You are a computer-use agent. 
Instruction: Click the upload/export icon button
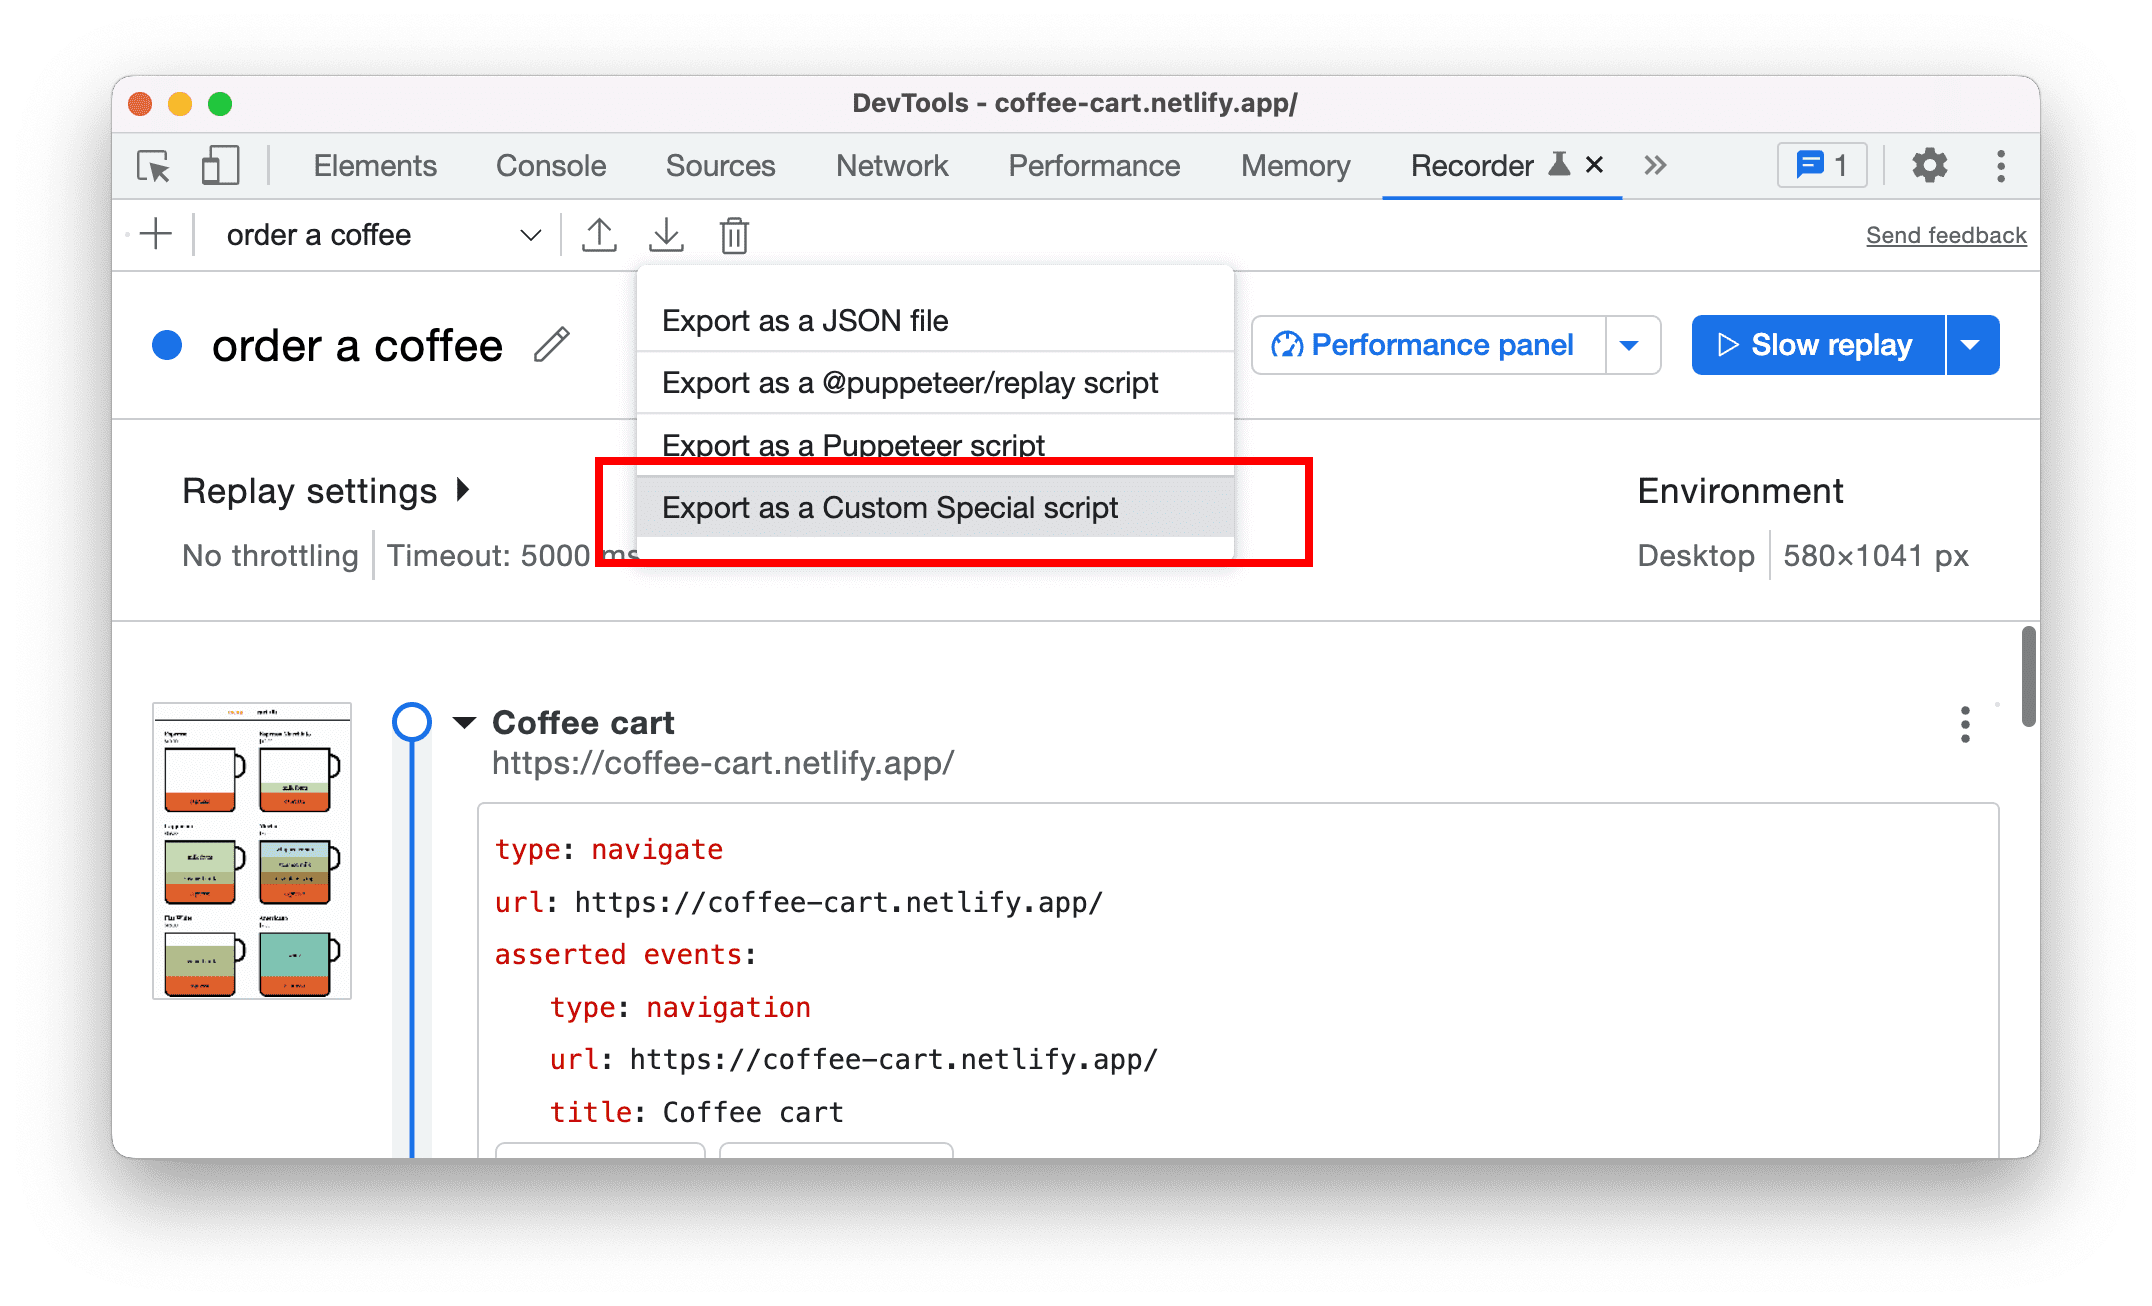[599, 234]
